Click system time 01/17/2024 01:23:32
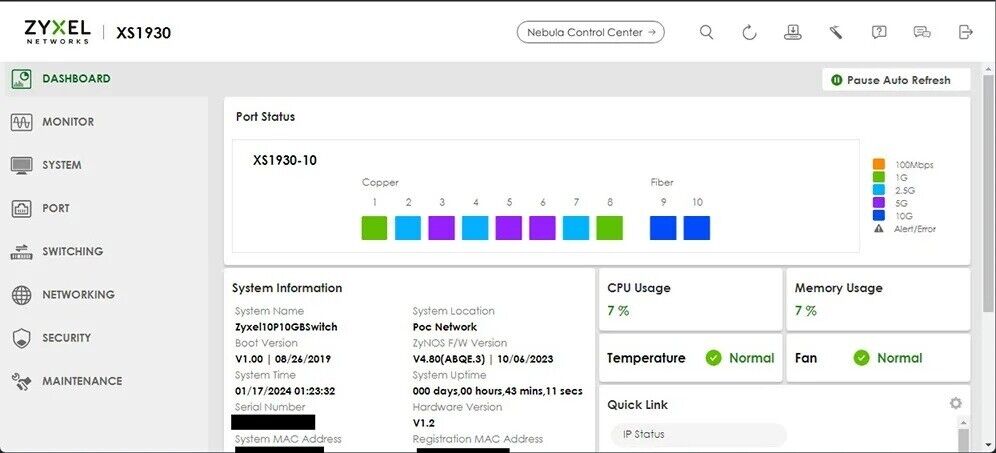This screenshot has height=453, width=996. [x=285, y=391]
